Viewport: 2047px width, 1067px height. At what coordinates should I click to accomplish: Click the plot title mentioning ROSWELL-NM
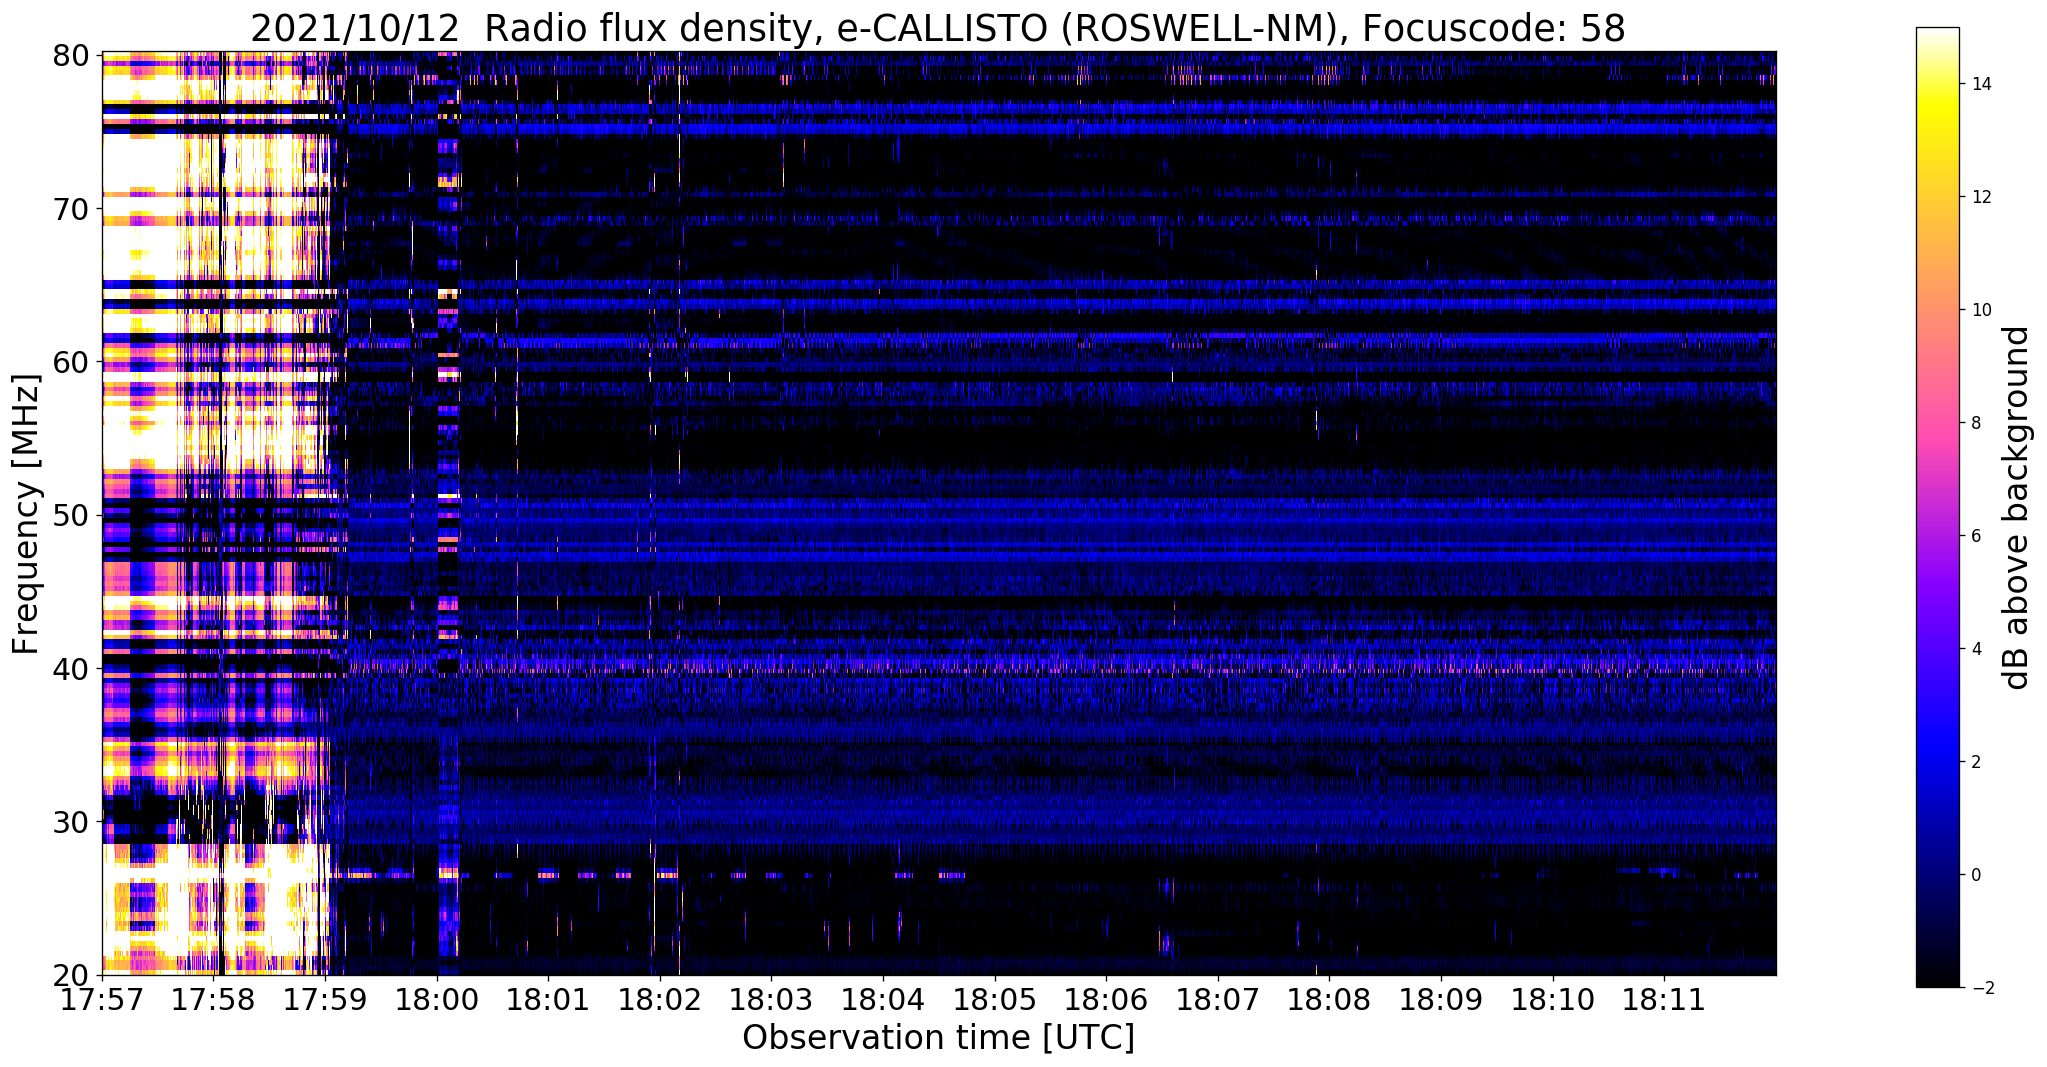pos(938,28)
